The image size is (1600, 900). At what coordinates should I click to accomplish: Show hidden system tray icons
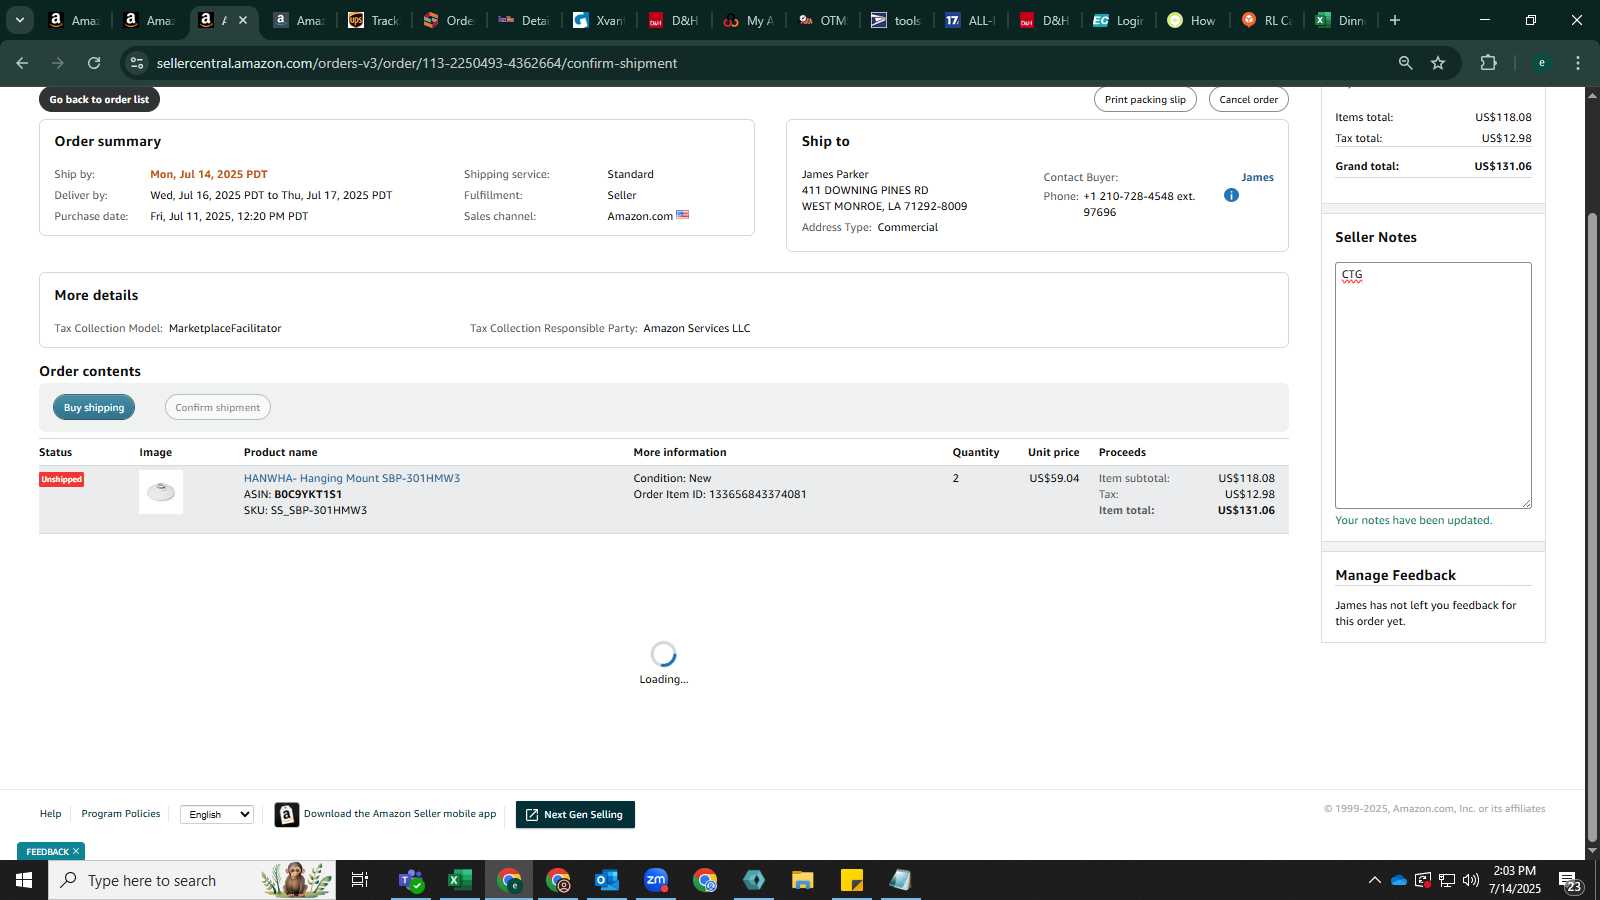coord(1374,880)
